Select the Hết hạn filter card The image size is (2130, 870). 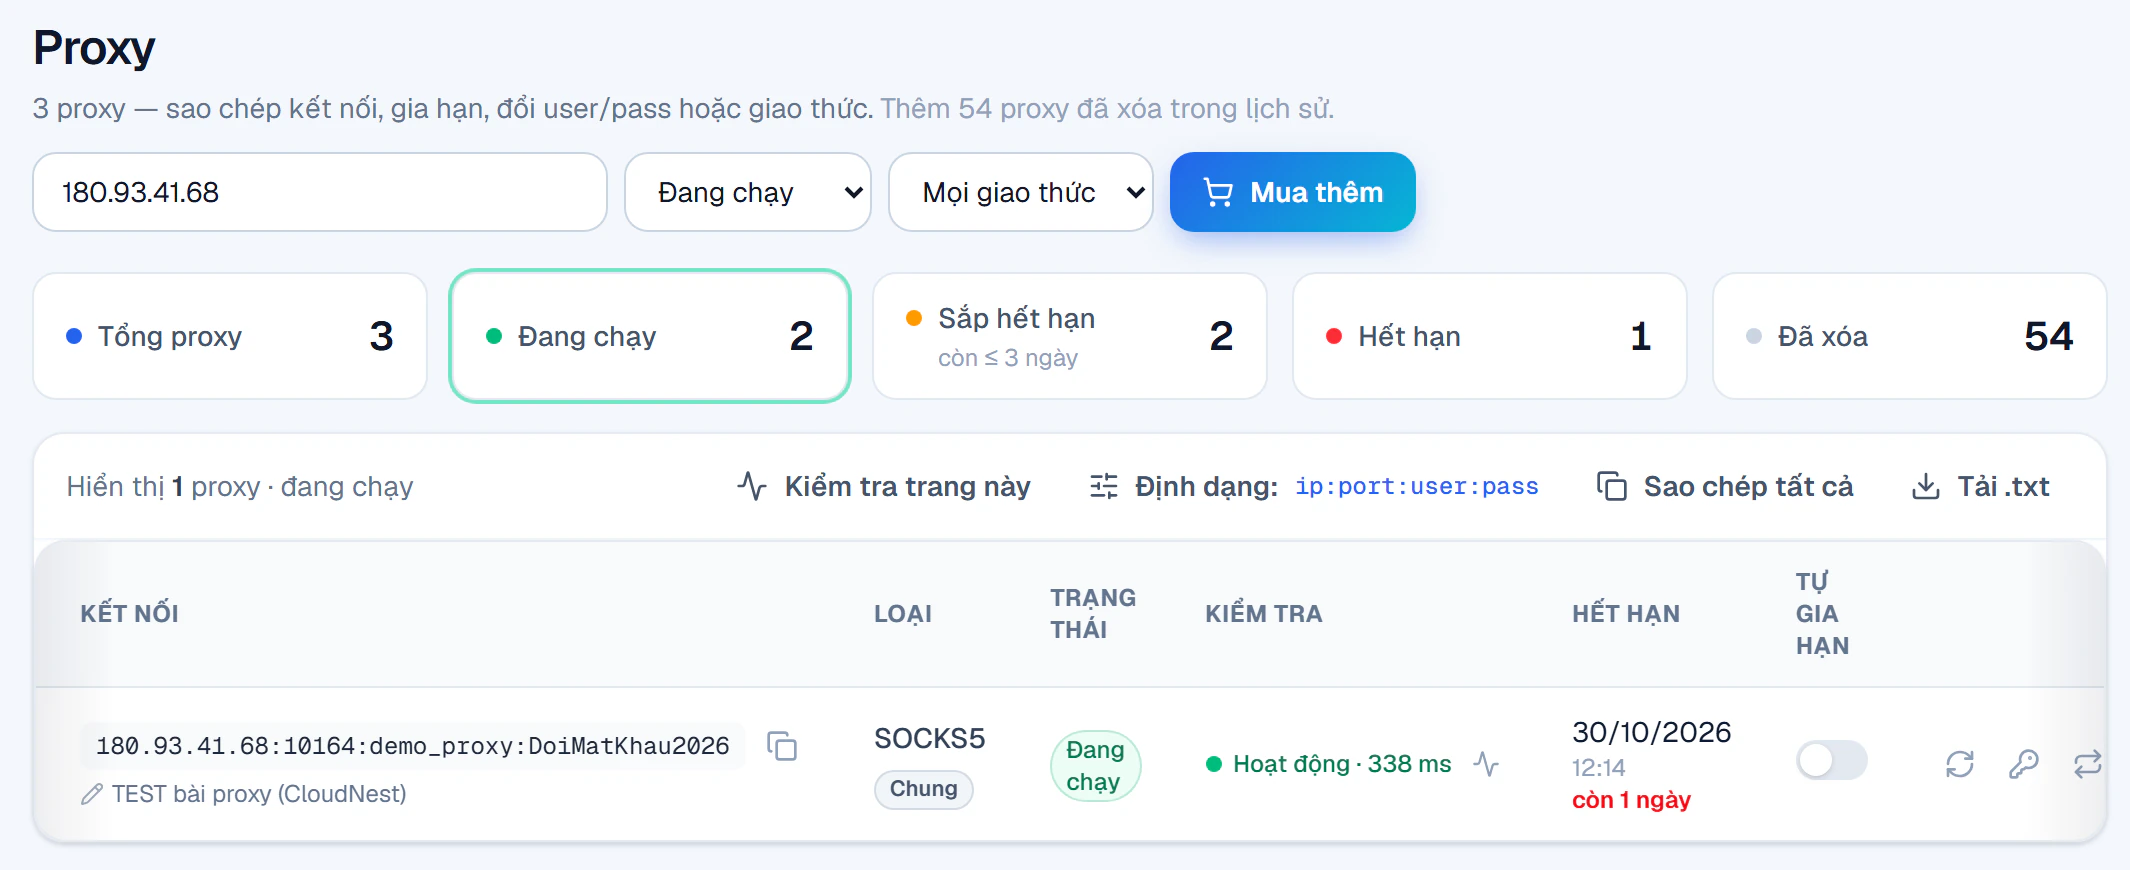point(1490,336)
